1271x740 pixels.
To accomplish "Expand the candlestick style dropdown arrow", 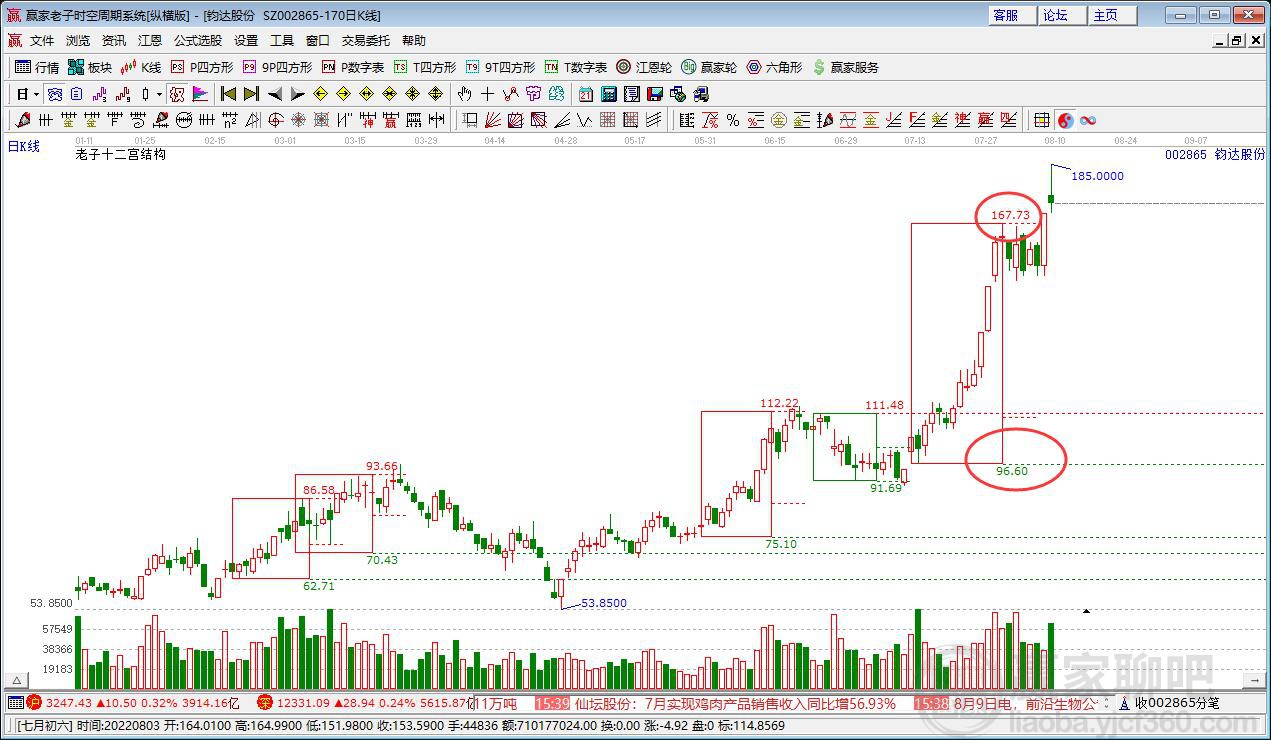I will point(161,94).
